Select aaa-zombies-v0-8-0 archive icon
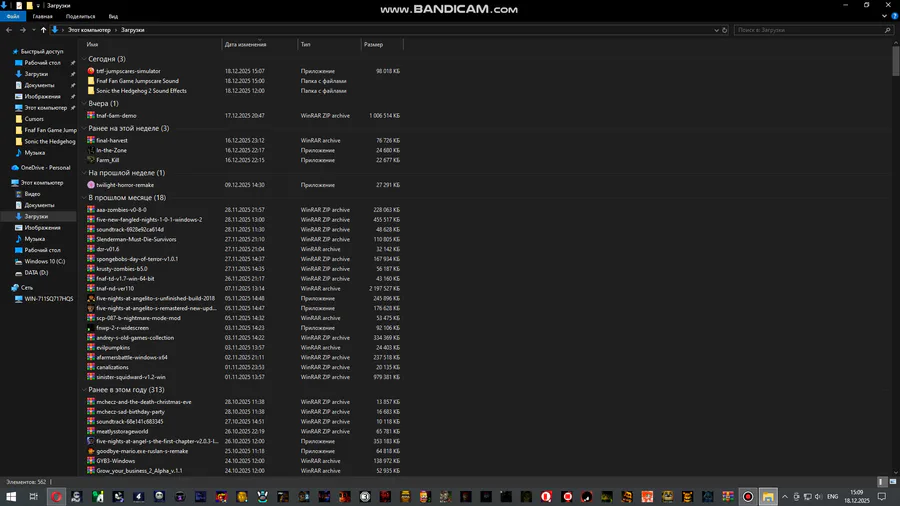Screen dimensions: 900x506 point(91,209)
